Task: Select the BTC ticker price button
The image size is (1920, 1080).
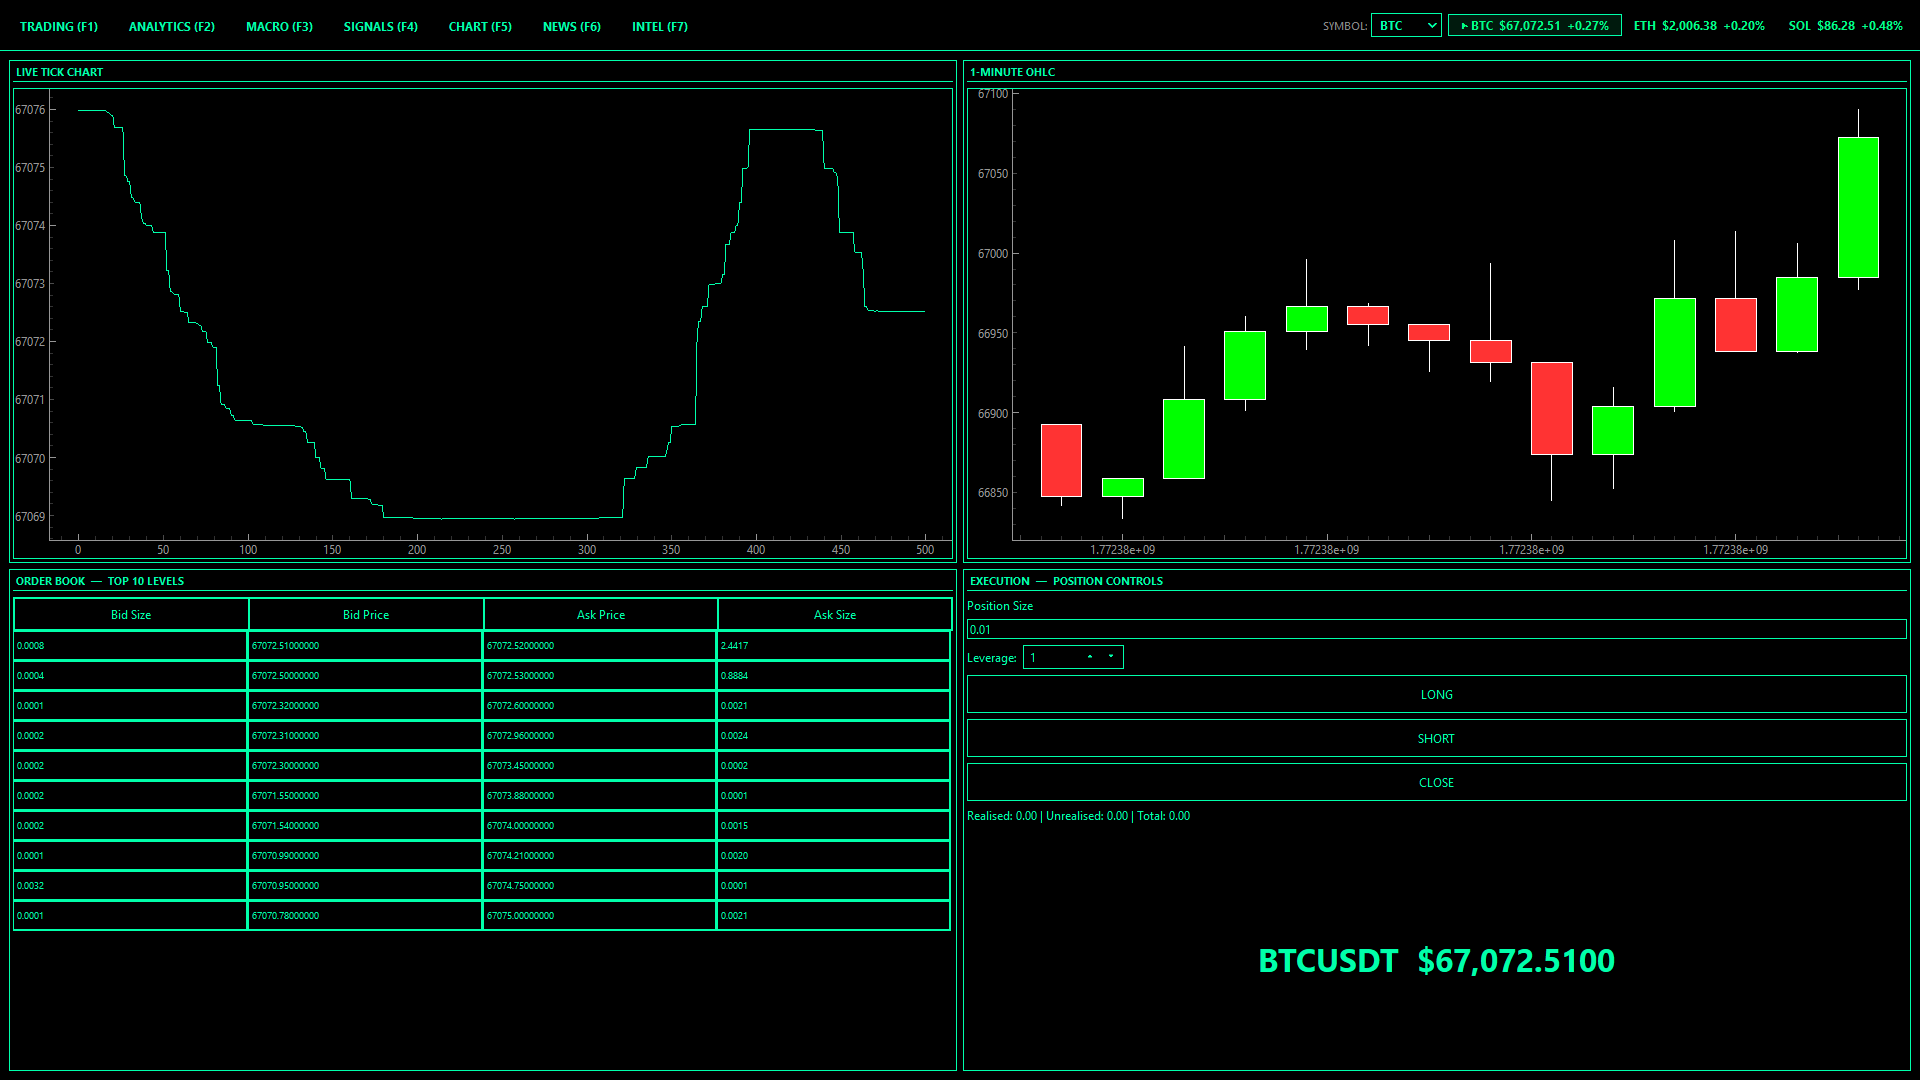Action: click(1534, 26)
